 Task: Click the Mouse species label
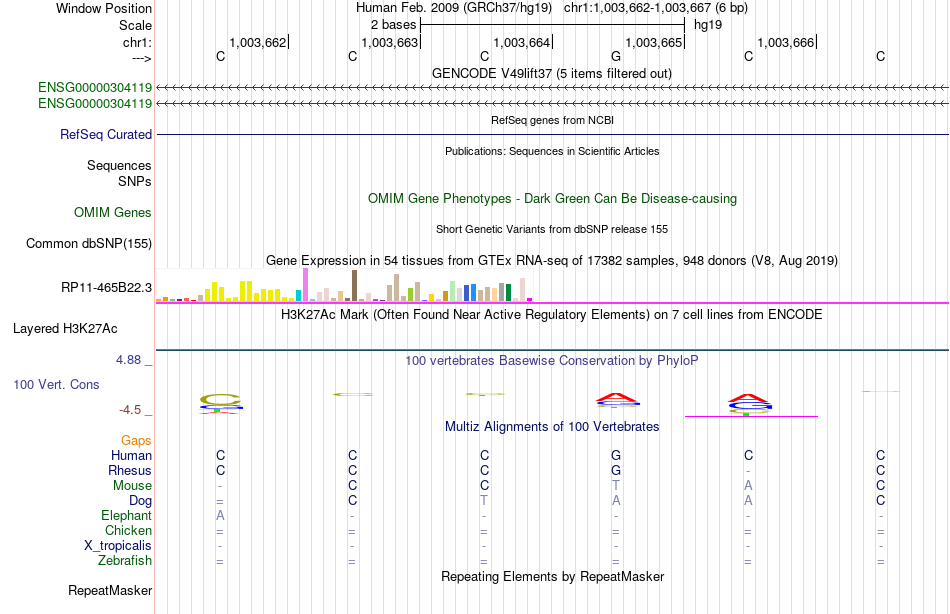[x=132, y=486]
